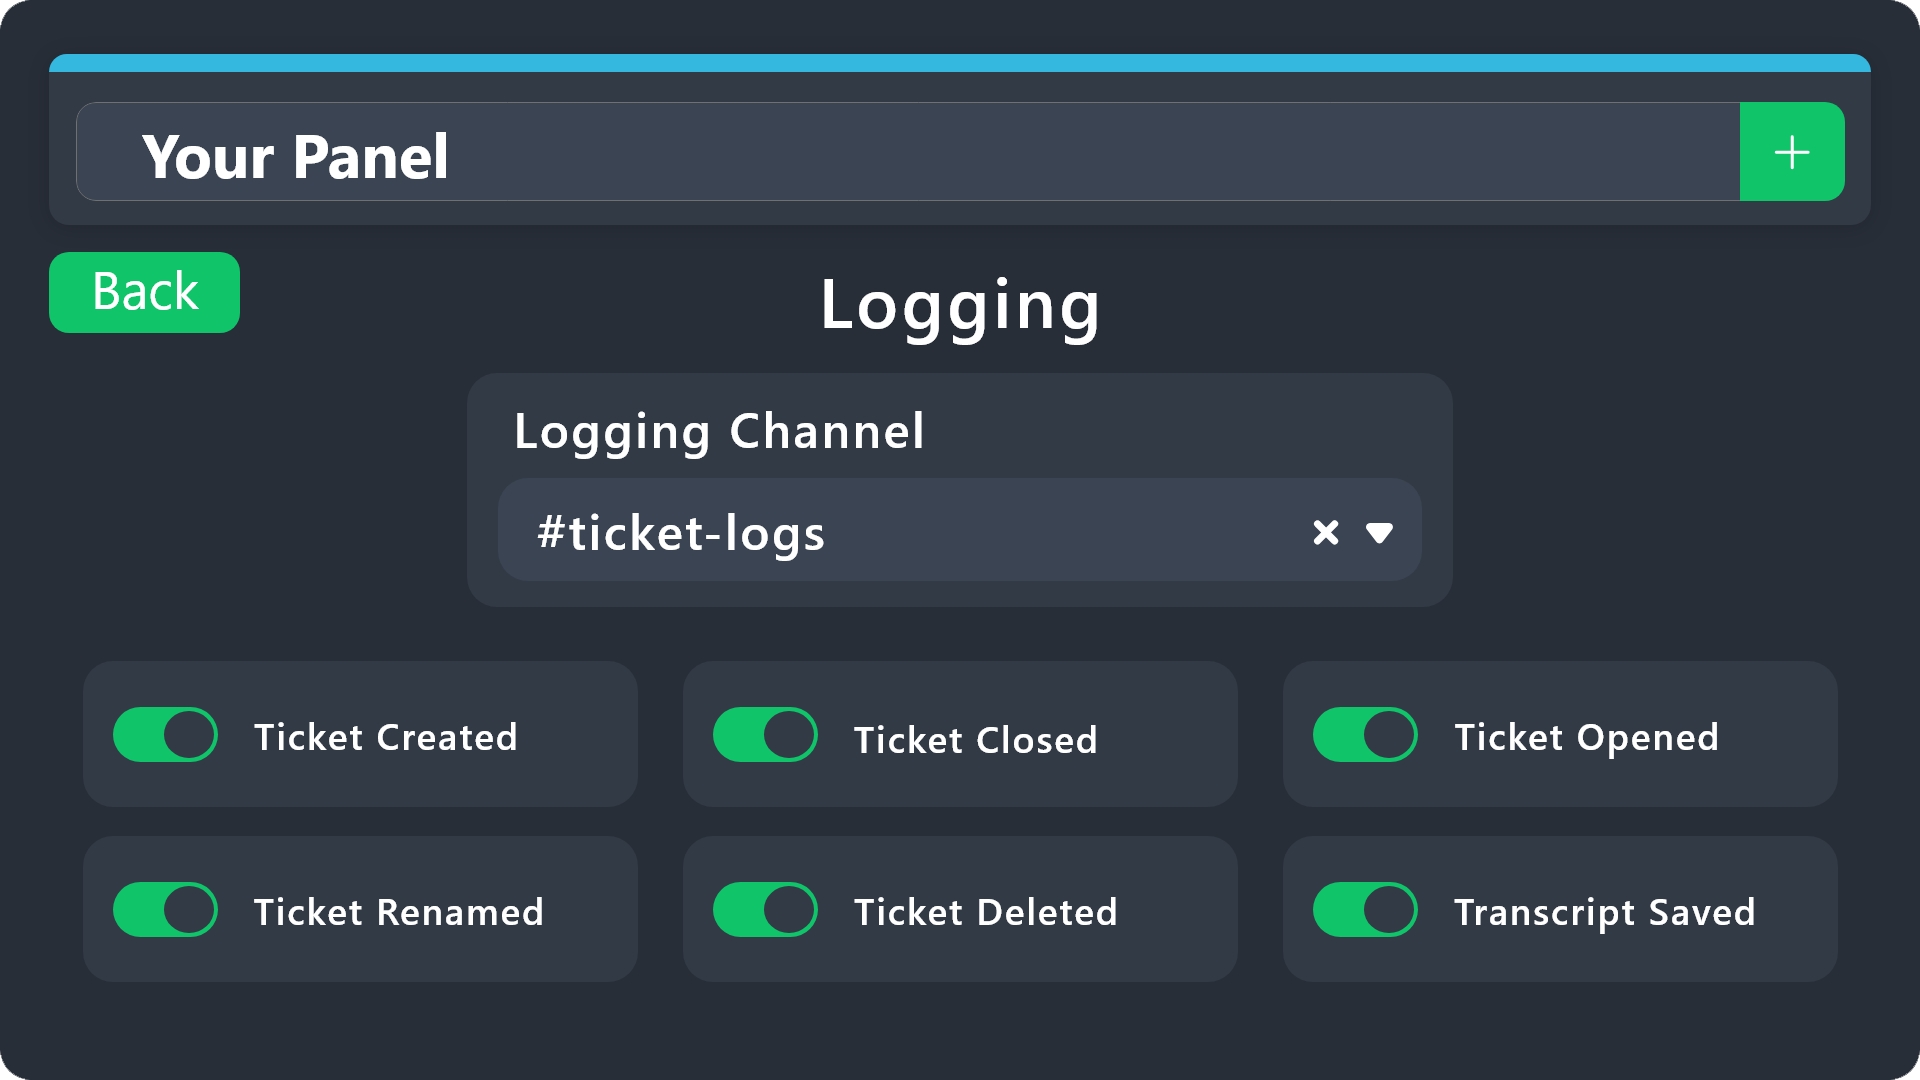Disable the Ticket Deleted toggle
Screen dimensions: 1920x1080
(x=765, y=910)
